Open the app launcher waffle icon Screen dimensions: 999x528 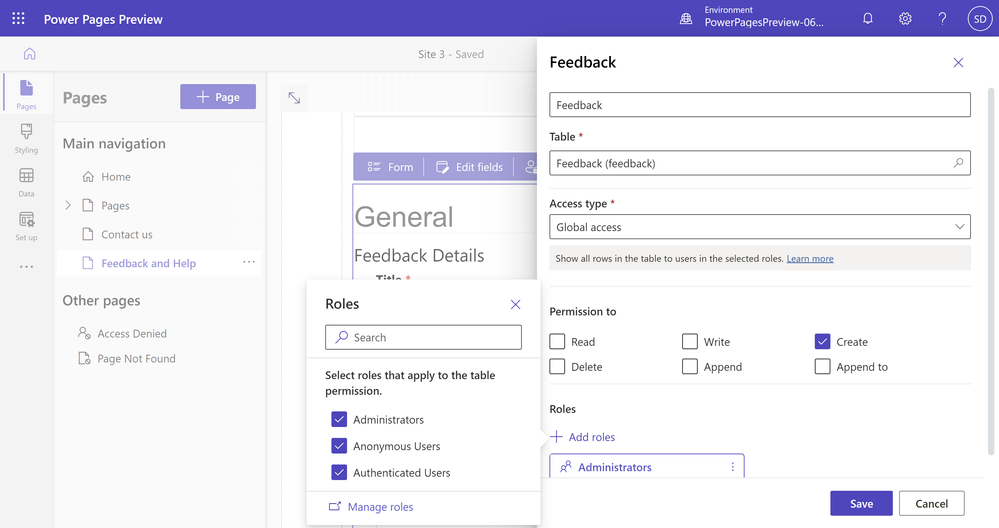[18, 18]
